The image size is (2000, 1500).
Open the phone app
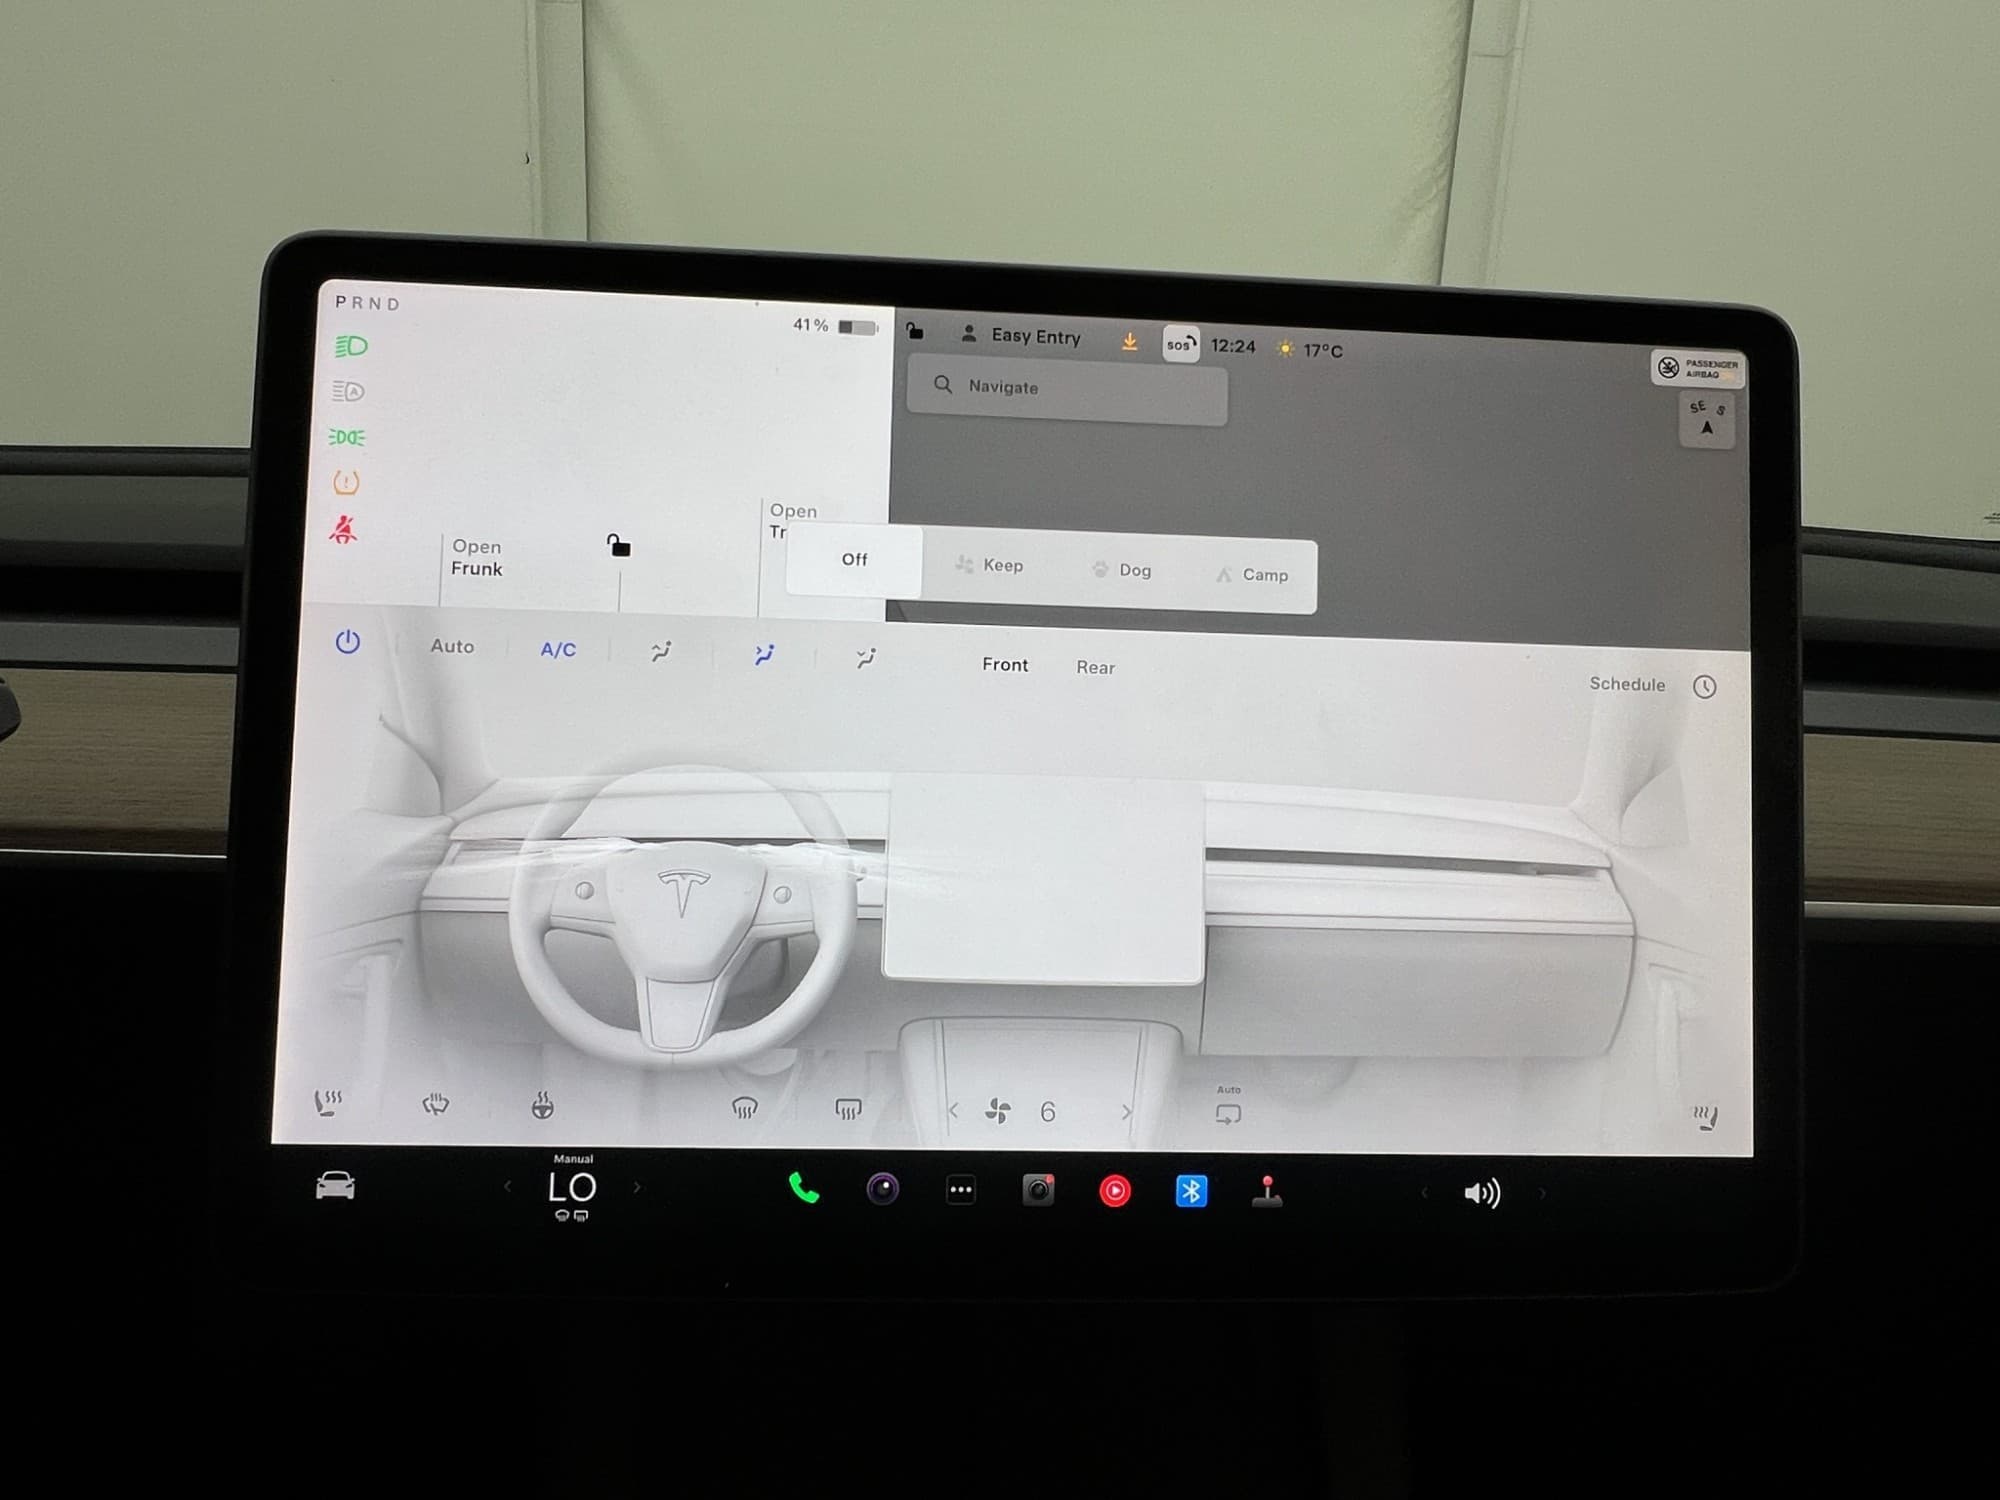pos(804,1188)
